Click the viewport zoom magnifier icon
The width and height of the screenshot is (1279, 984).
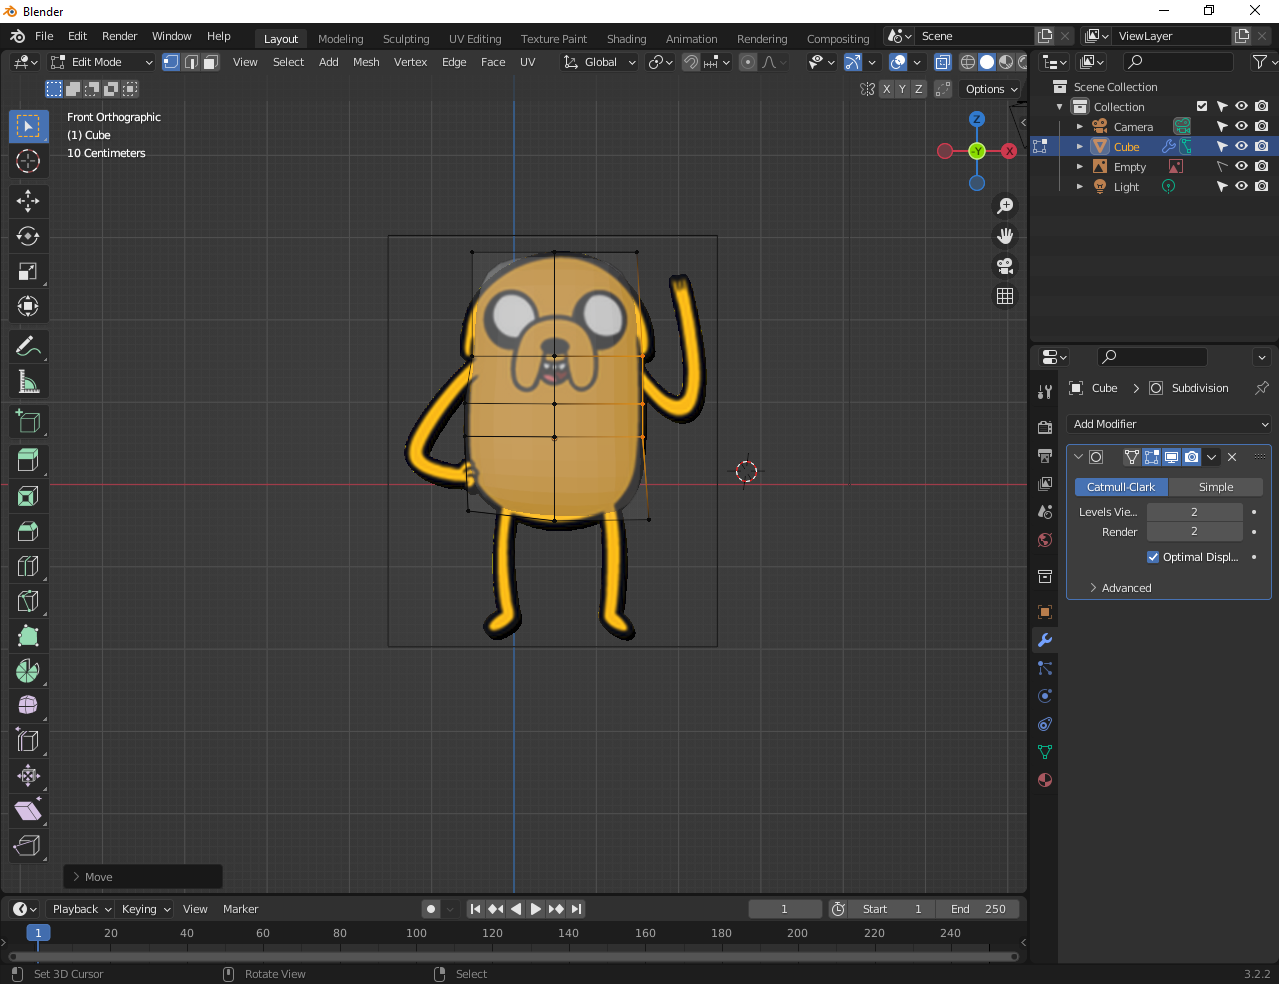pos(1005,206)
